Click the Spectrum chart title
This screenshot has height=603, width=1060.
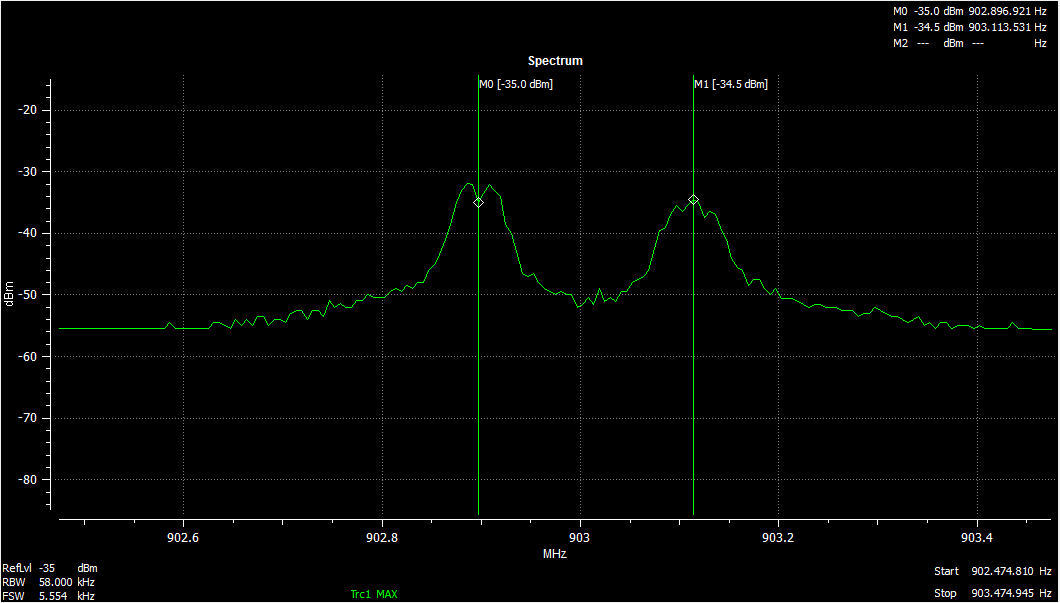click(555, 61)
